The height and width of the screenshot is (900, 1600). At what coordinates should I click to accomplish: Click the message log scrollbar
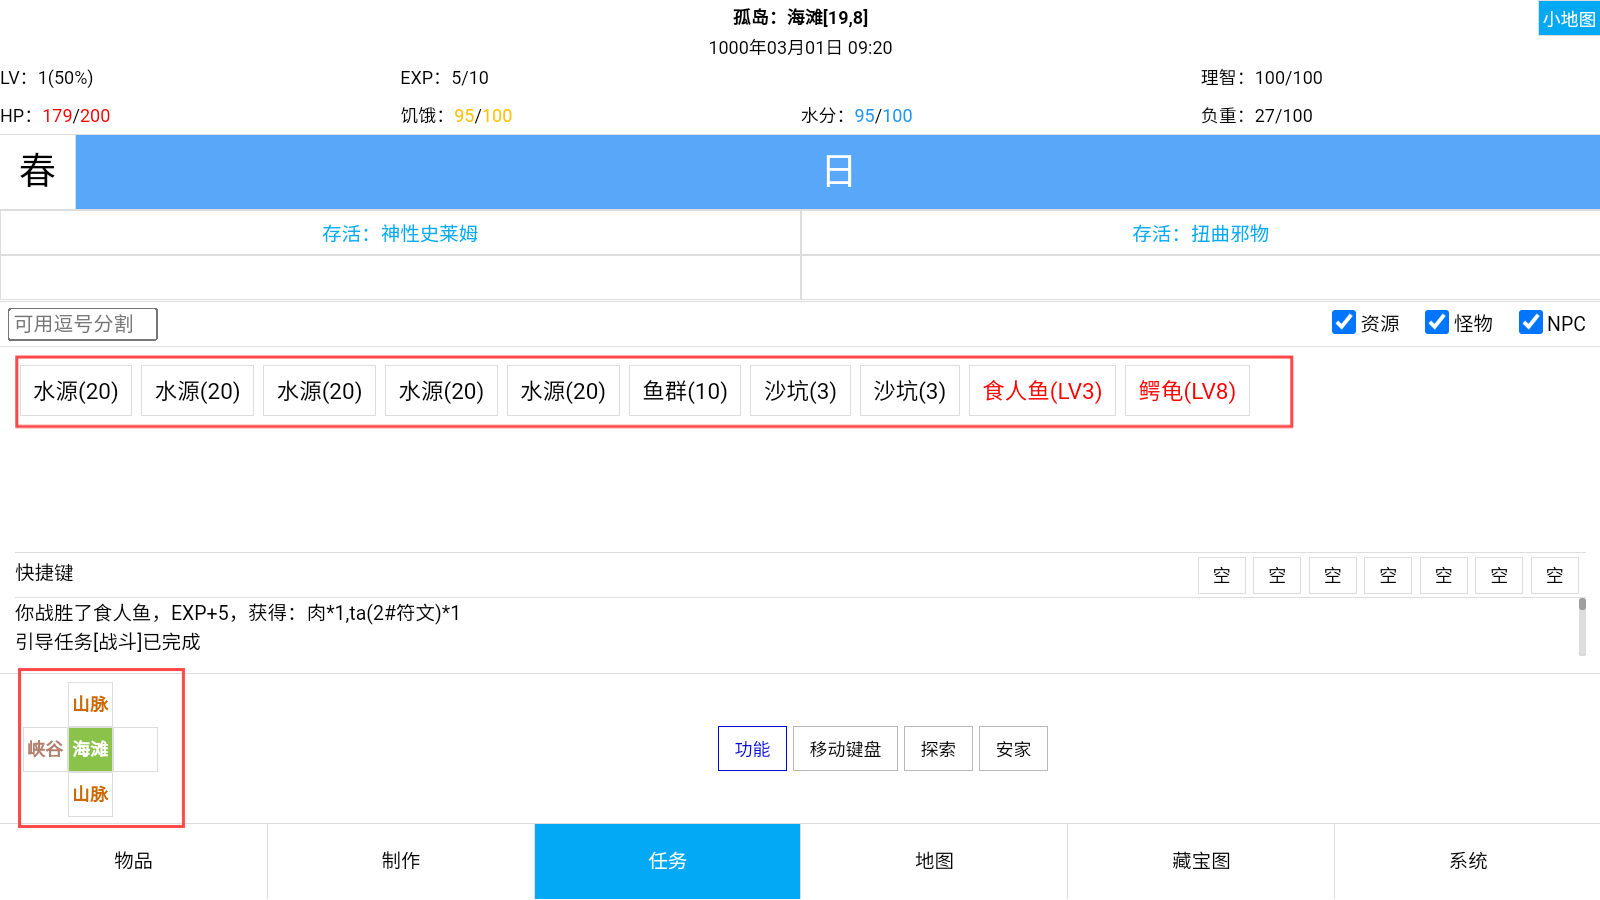tap(1582, 626)
